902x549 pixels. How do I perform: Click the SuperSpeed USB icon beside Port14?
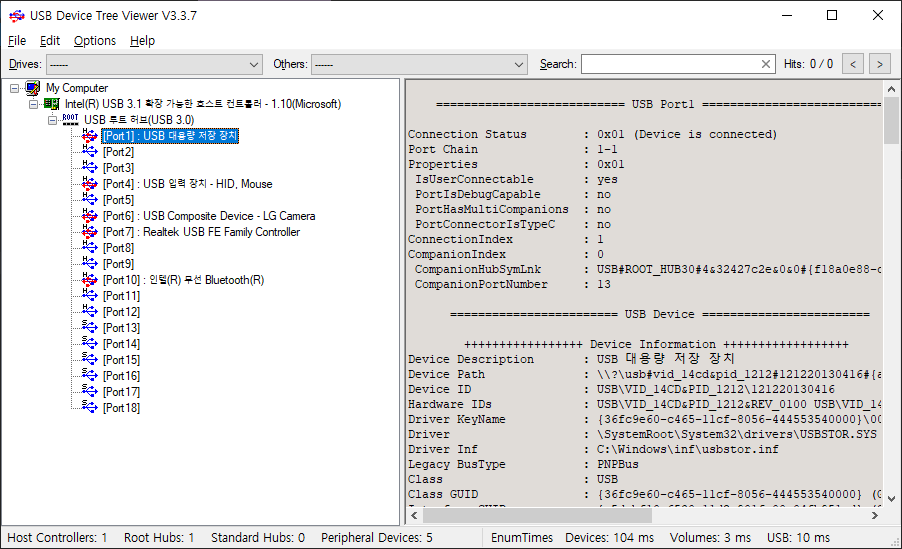[x=89, y=344]
